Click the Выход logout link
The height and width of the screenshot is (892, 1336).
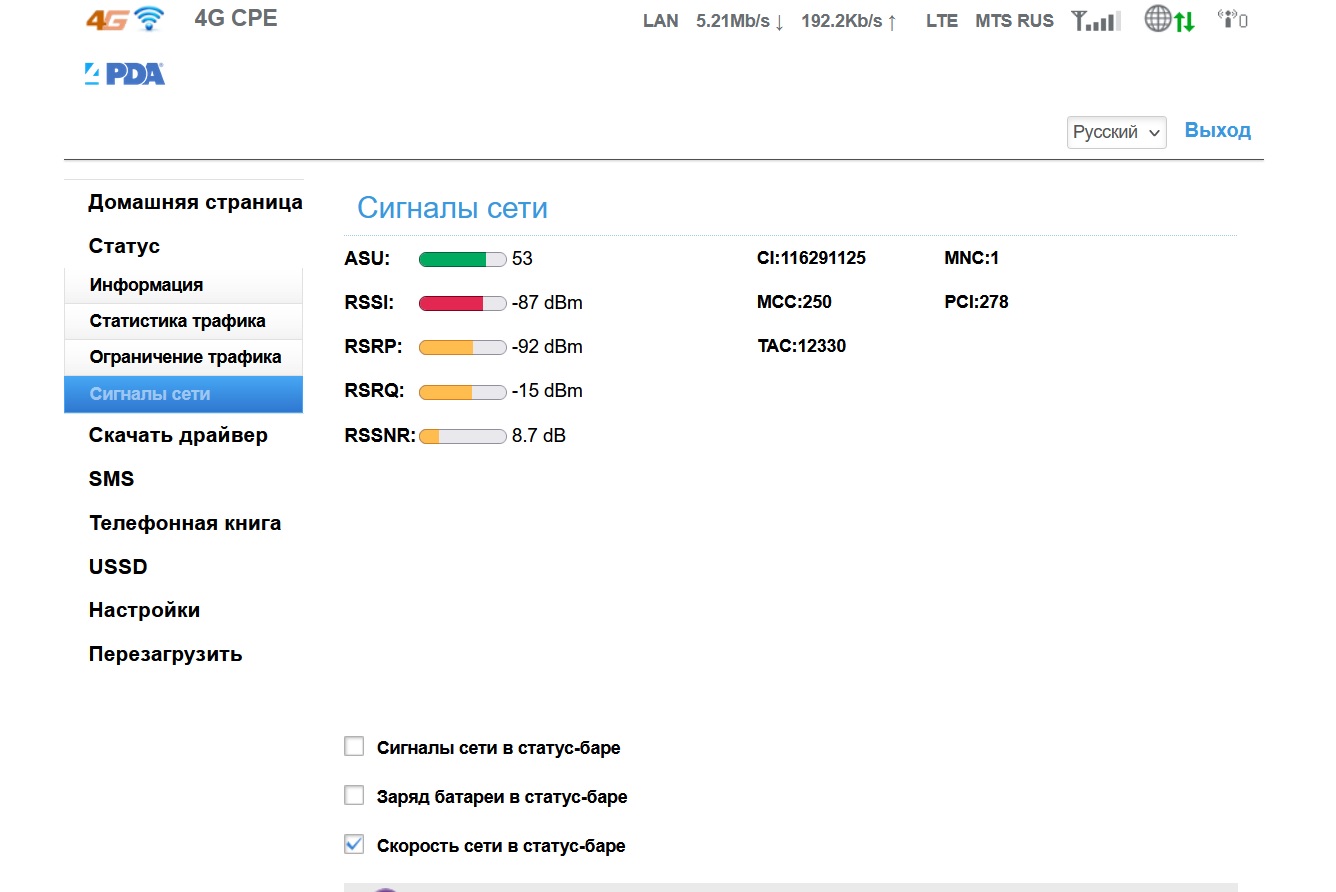tap(1217, 130)
